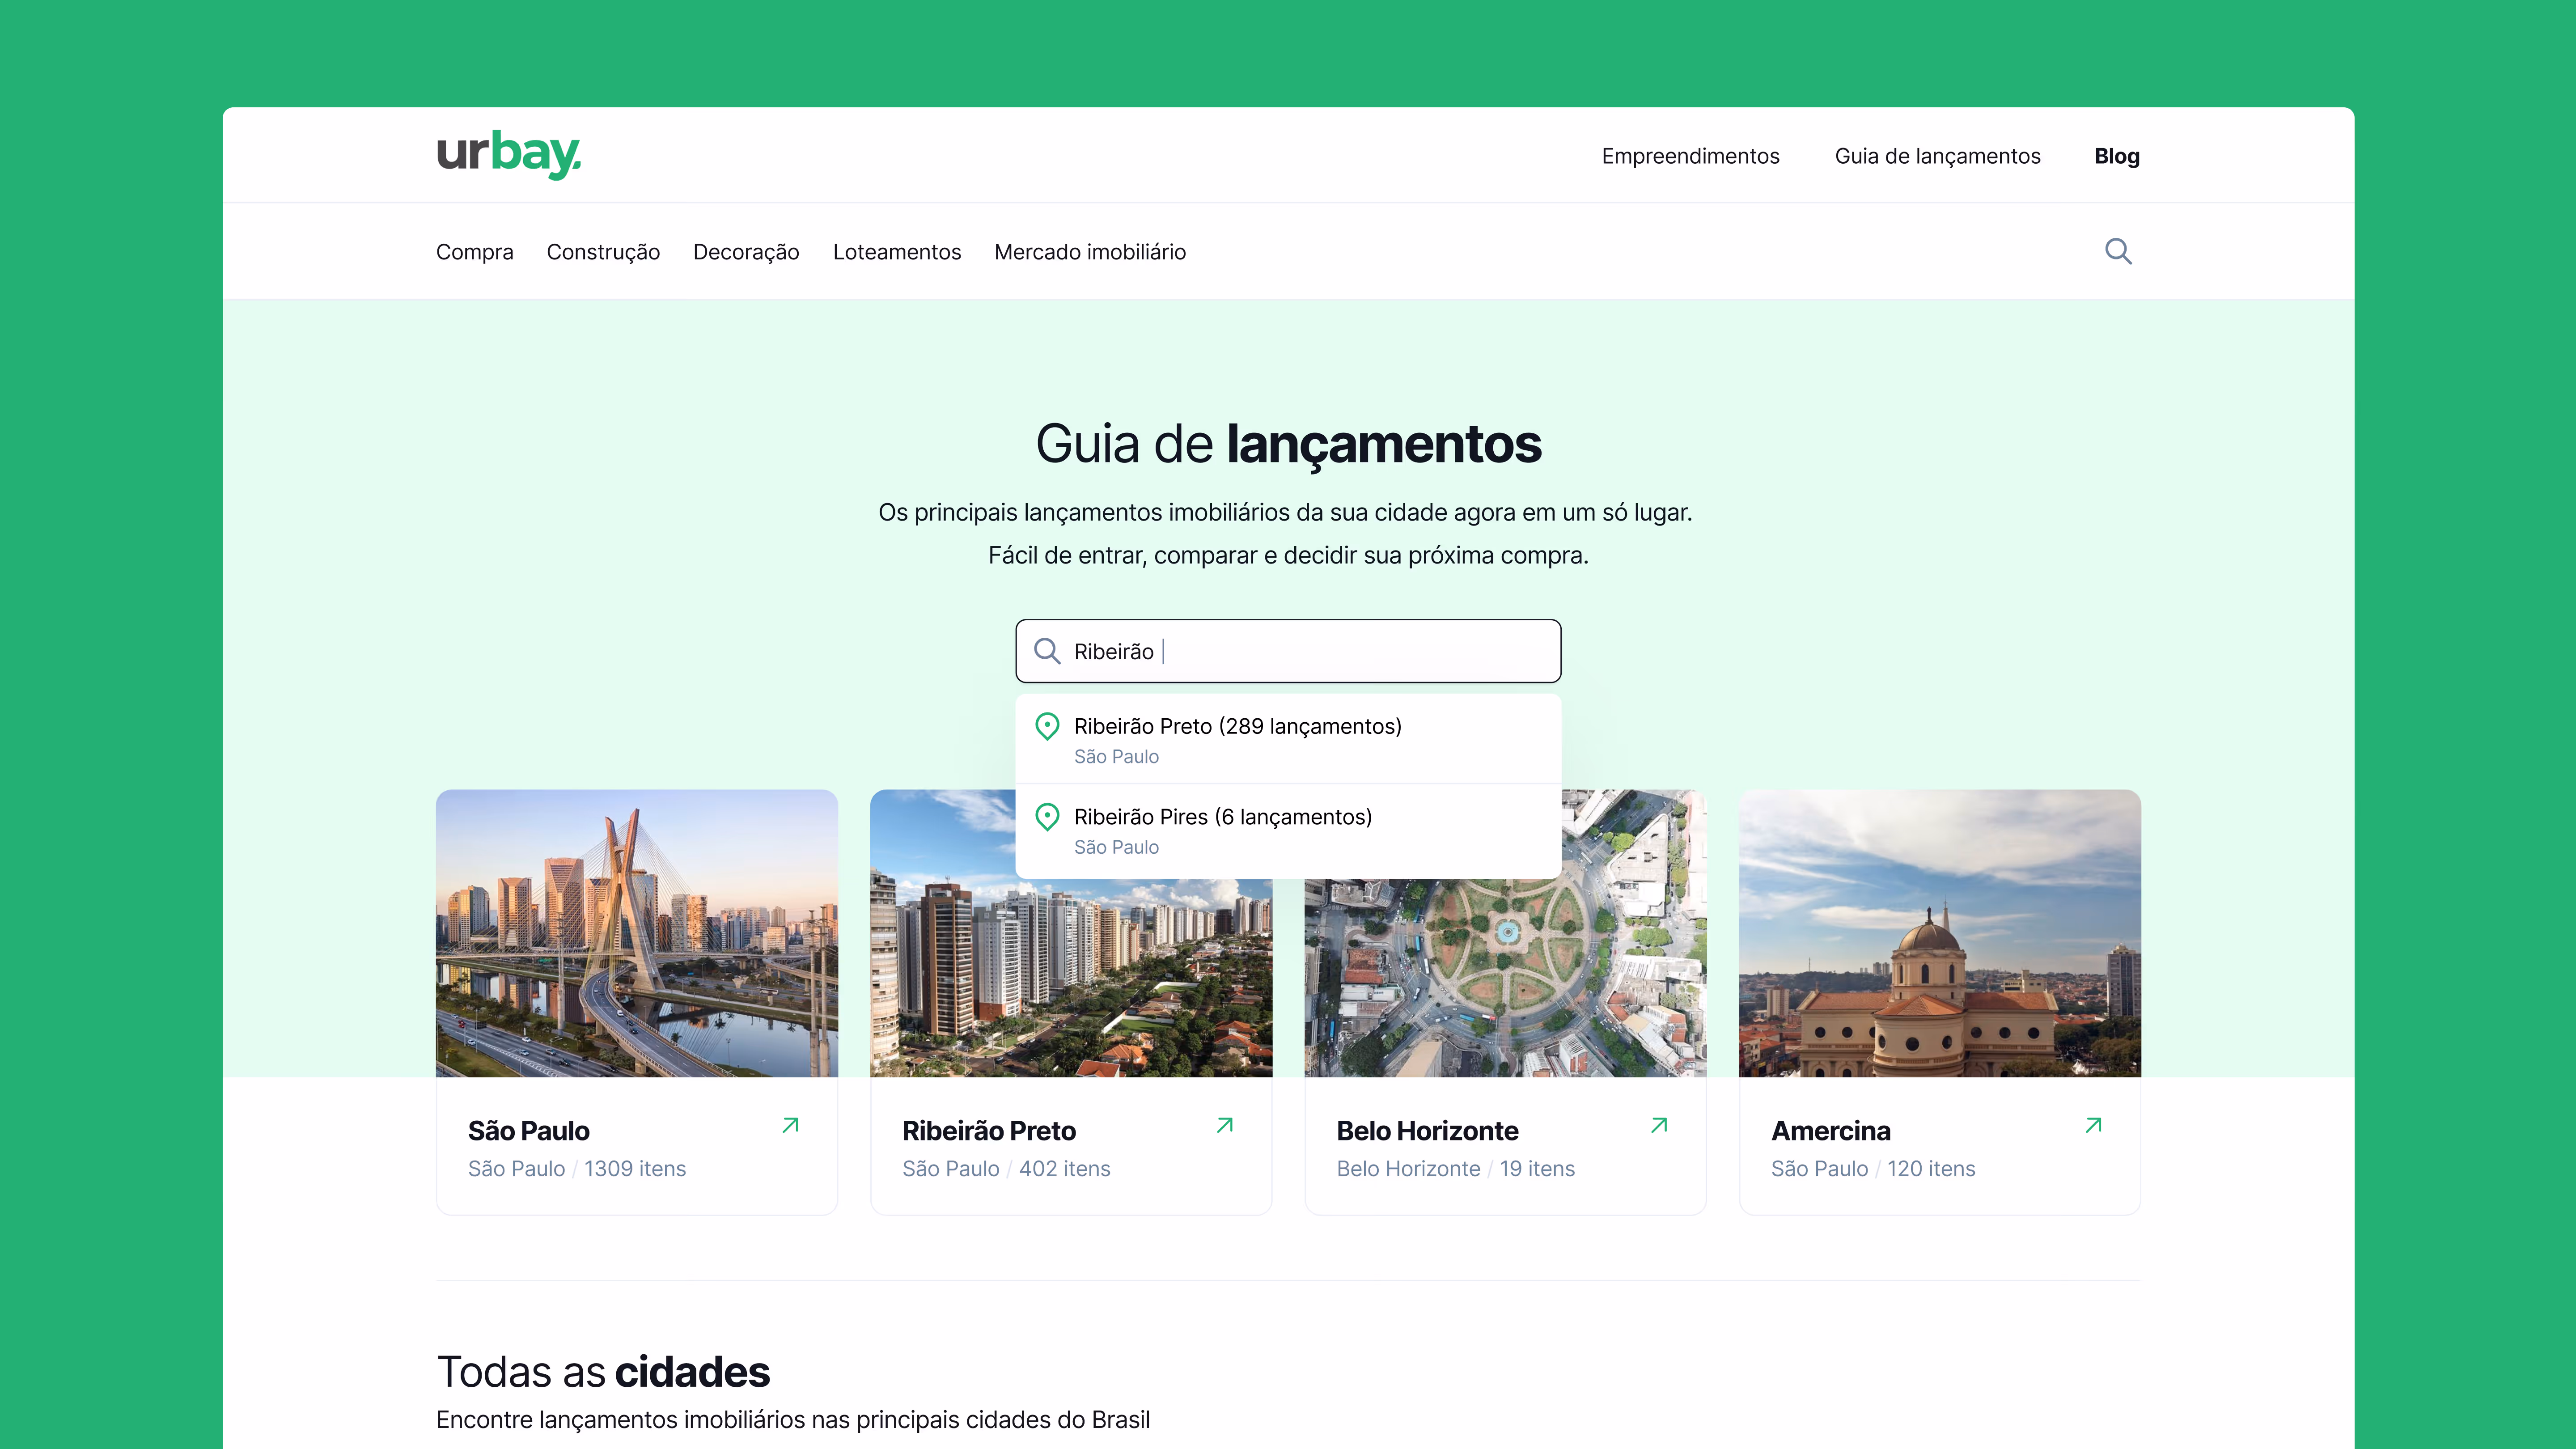
Task: Open the Amercina domed church photo
Action: point(1940,933)
